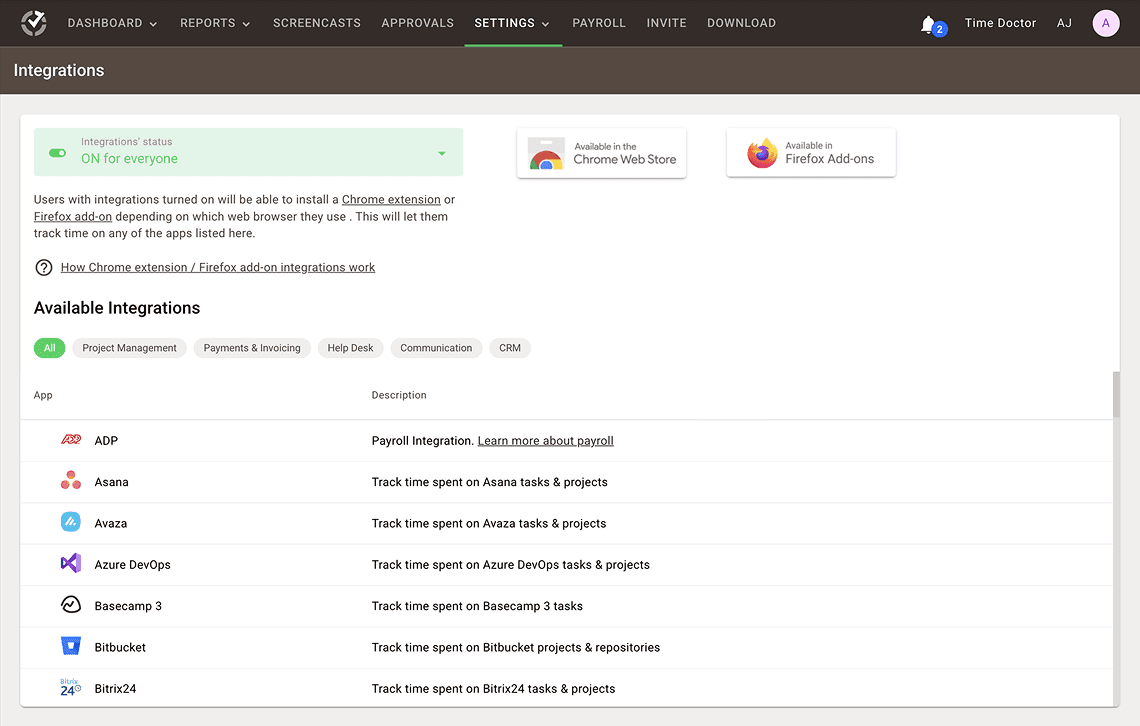Toggle the integrations status switch
1140x726 pixels.
pyautogui.click(x=57, y=153)
